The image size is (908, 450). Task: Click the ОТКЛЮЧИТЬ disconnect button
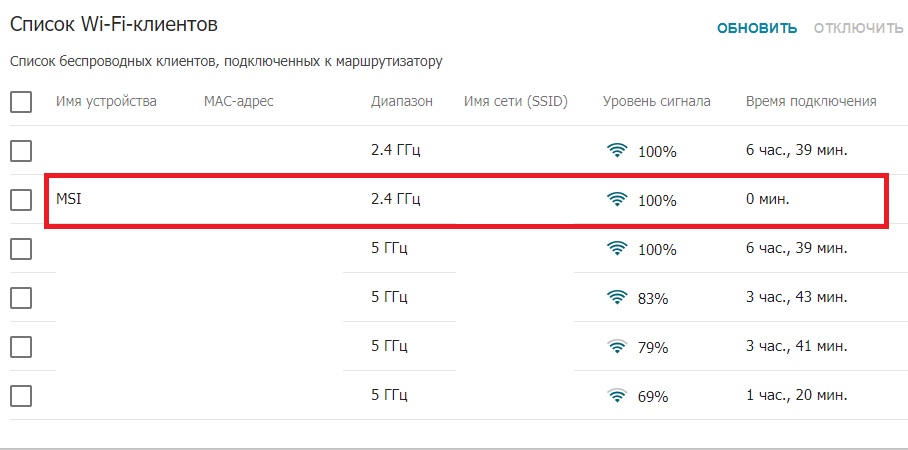[x=858, y=28]
